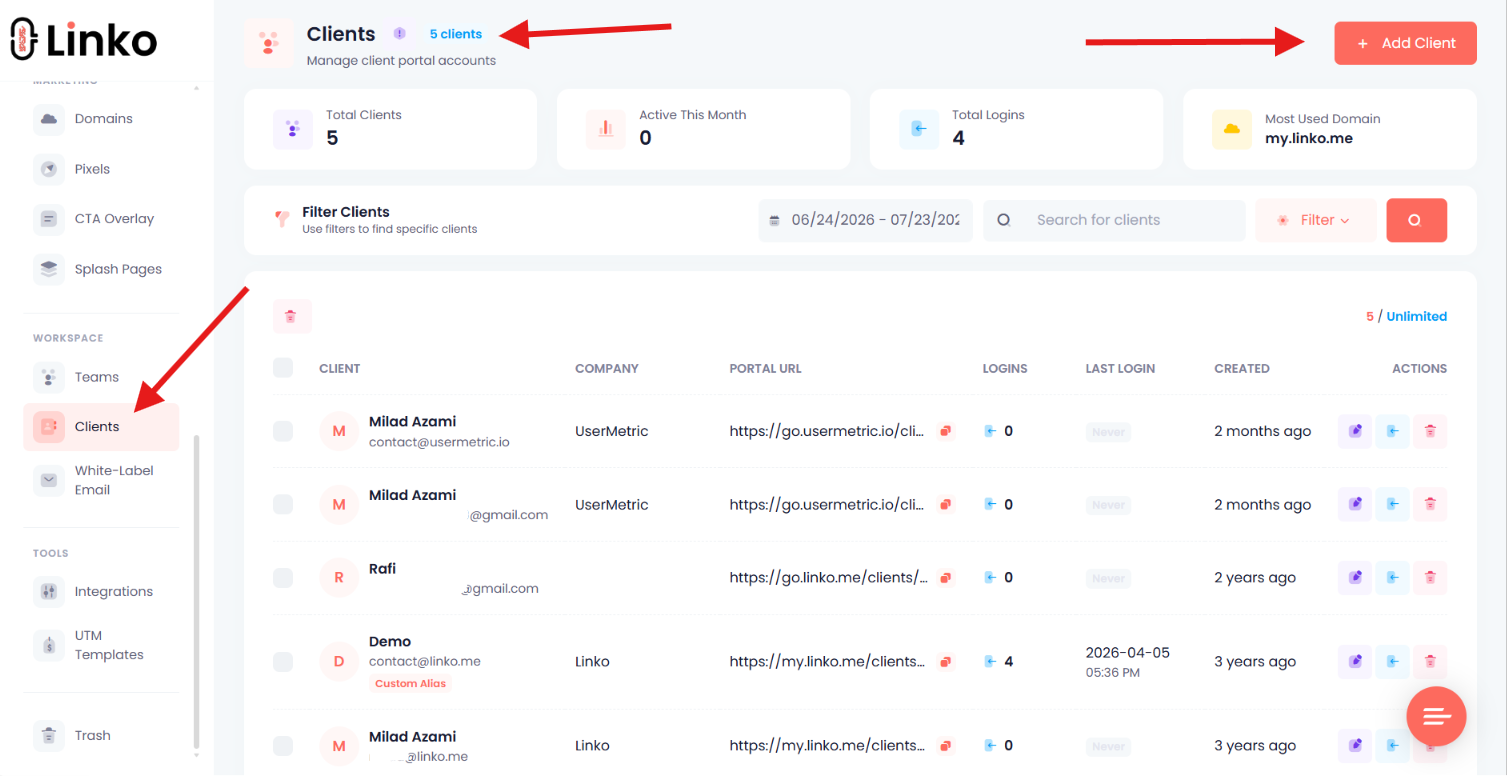Go to Domains in sidebar
Viewport: 1507px width, 776px height.
point(101,119)
